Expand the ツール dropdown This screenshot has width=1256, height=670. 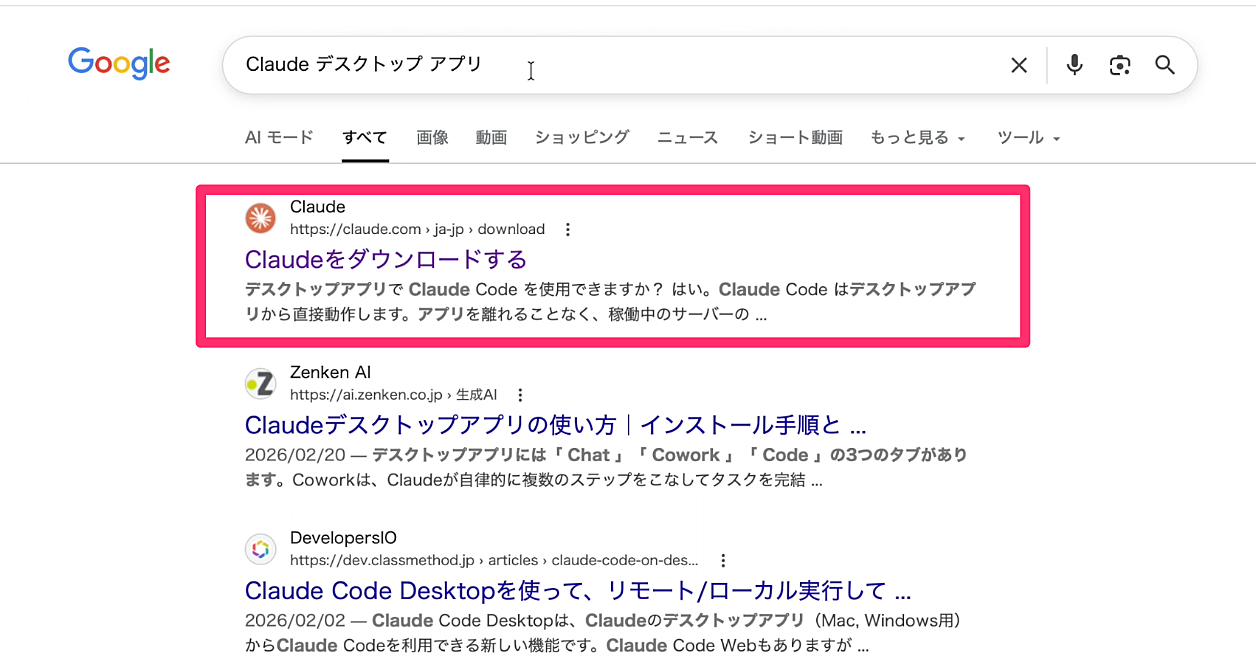(x=1028, y=138)
